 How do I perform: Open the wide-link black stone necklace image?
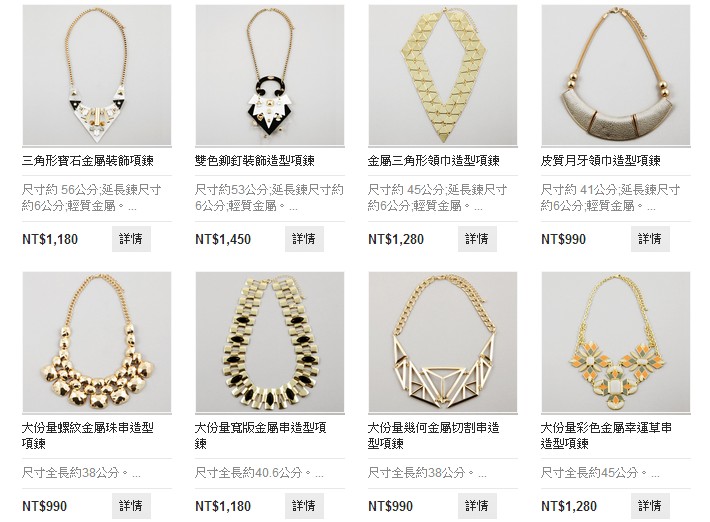coord(270,342)
